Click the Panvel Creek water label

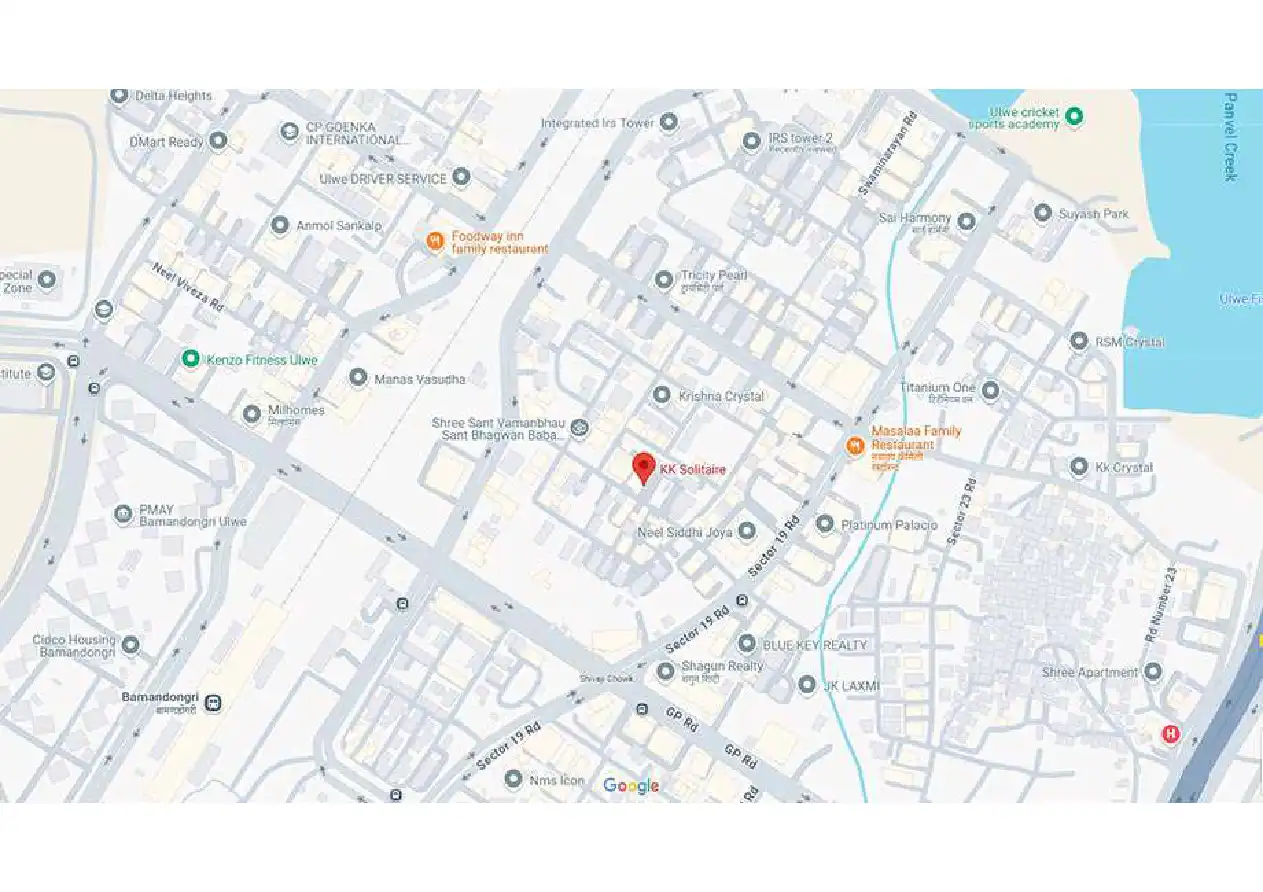pos(1231,137)
